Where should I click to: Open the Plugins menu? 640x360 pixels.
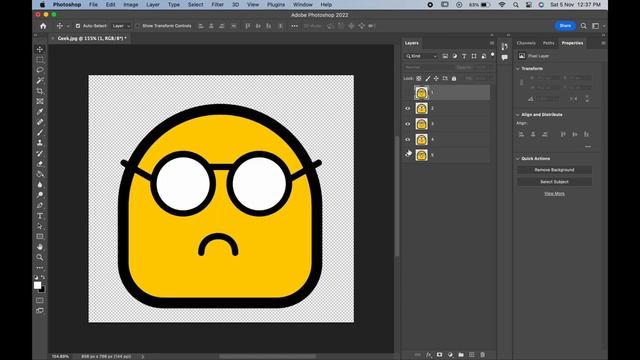276,4
